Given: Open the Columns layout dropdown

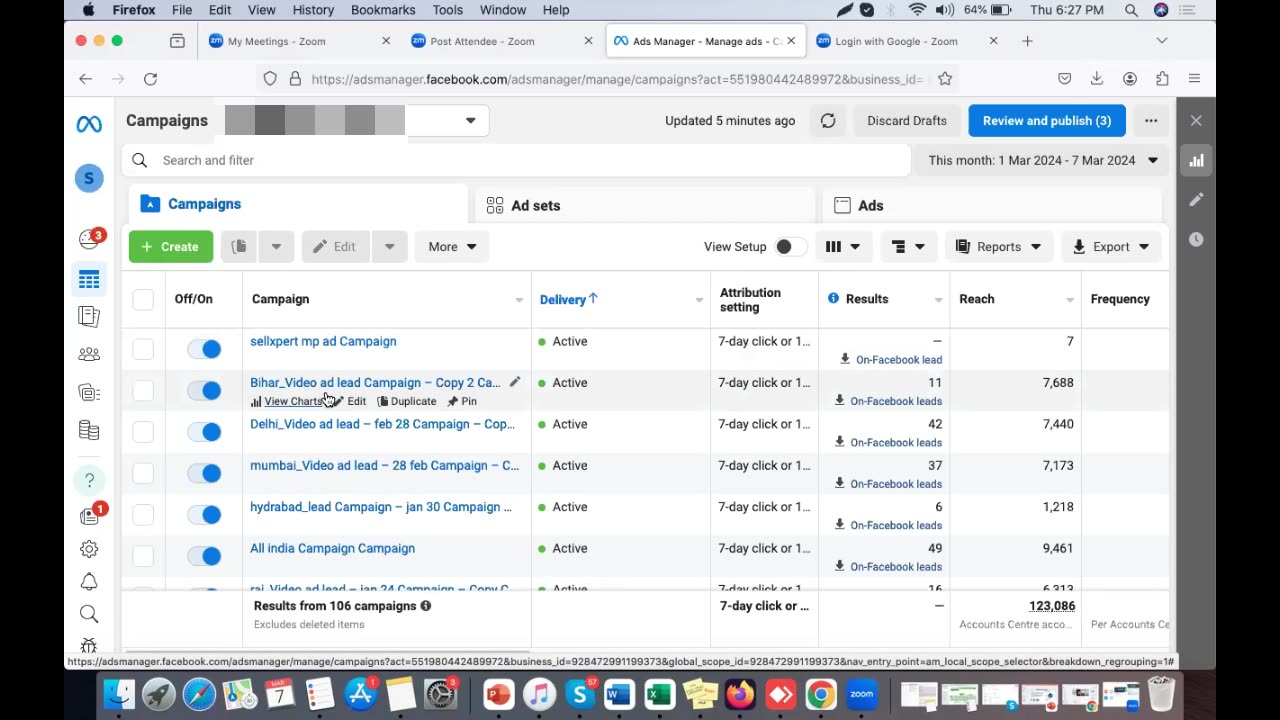Looking at the screenshot, I should point(842,247).
